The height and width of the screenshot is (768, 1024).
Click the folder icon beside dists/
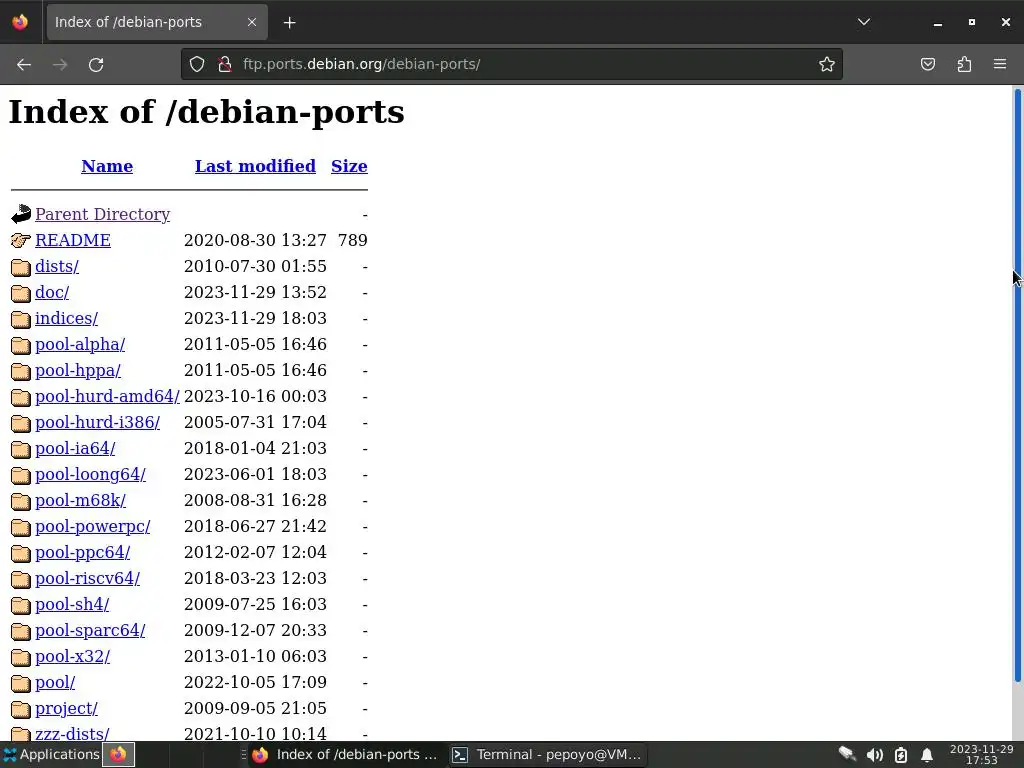coord(21,267)
